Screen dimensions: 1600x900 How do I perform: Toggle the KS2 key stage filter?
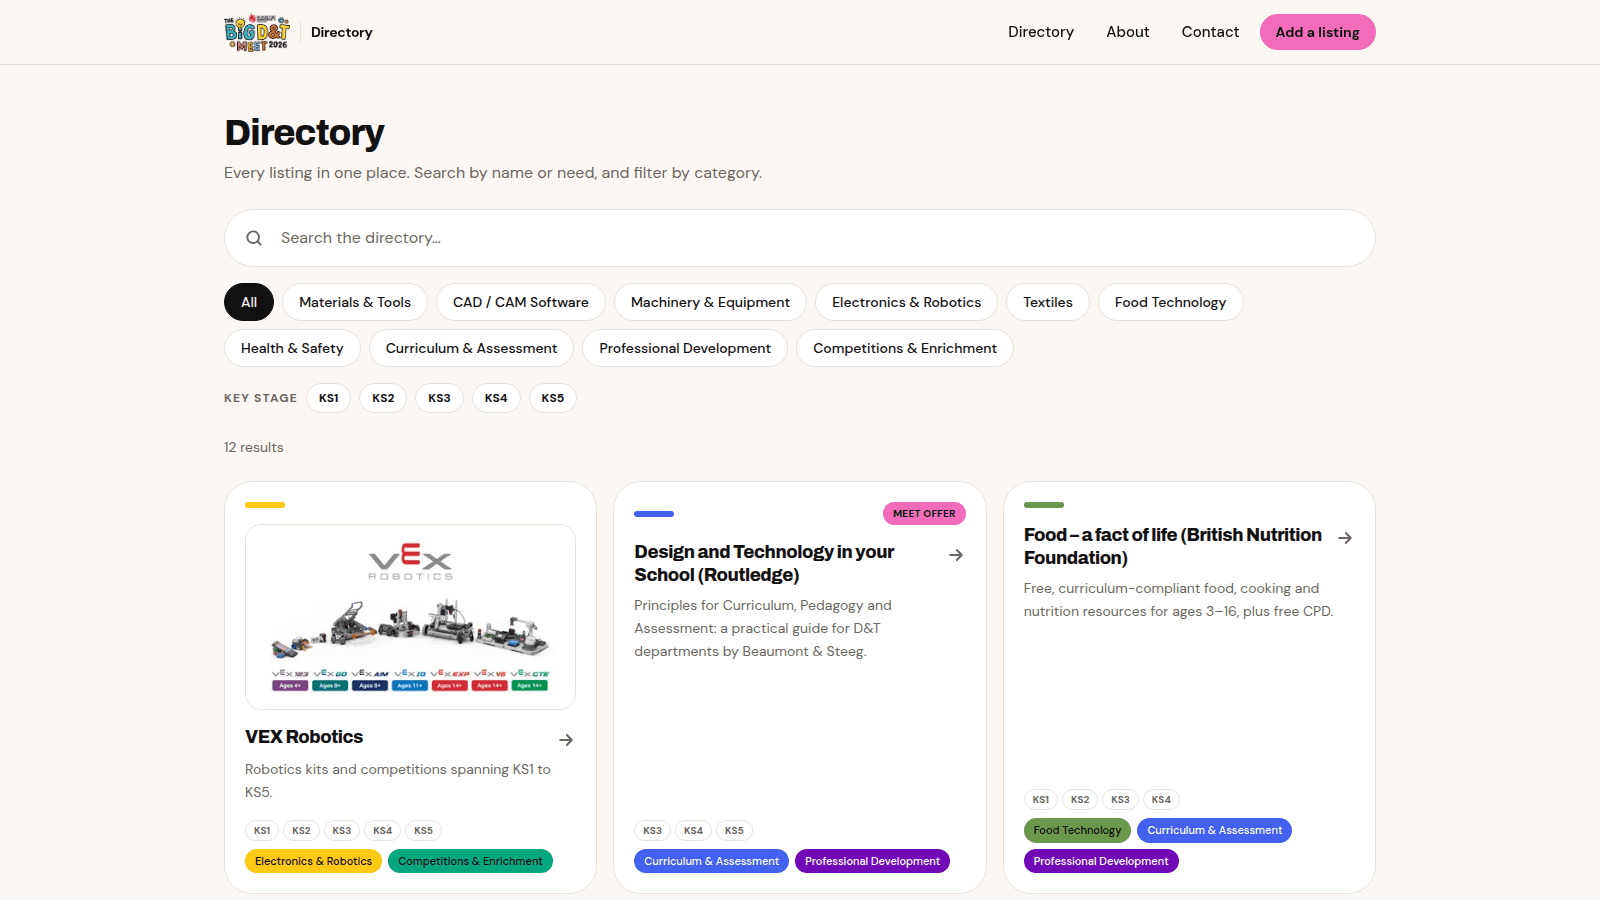383,398
